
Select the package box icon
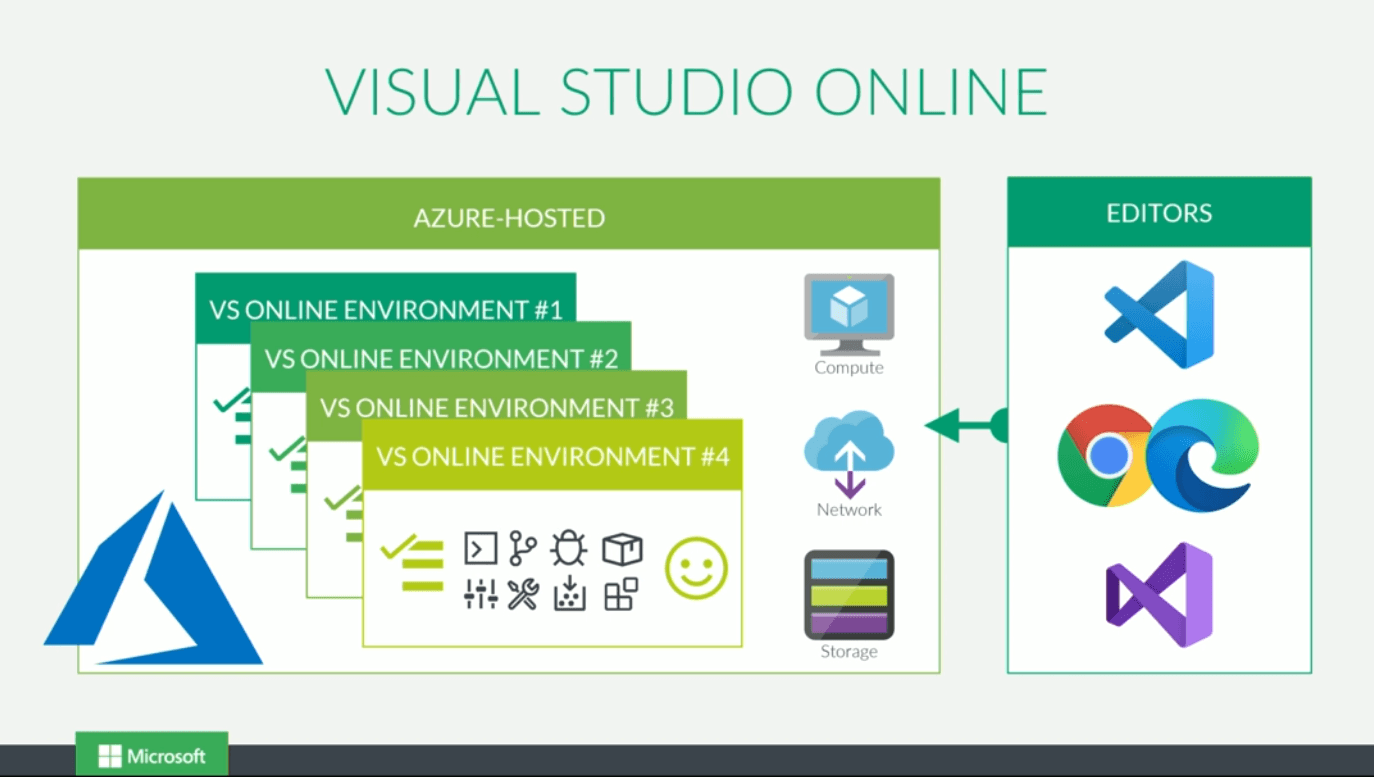[x=622, y=548]
